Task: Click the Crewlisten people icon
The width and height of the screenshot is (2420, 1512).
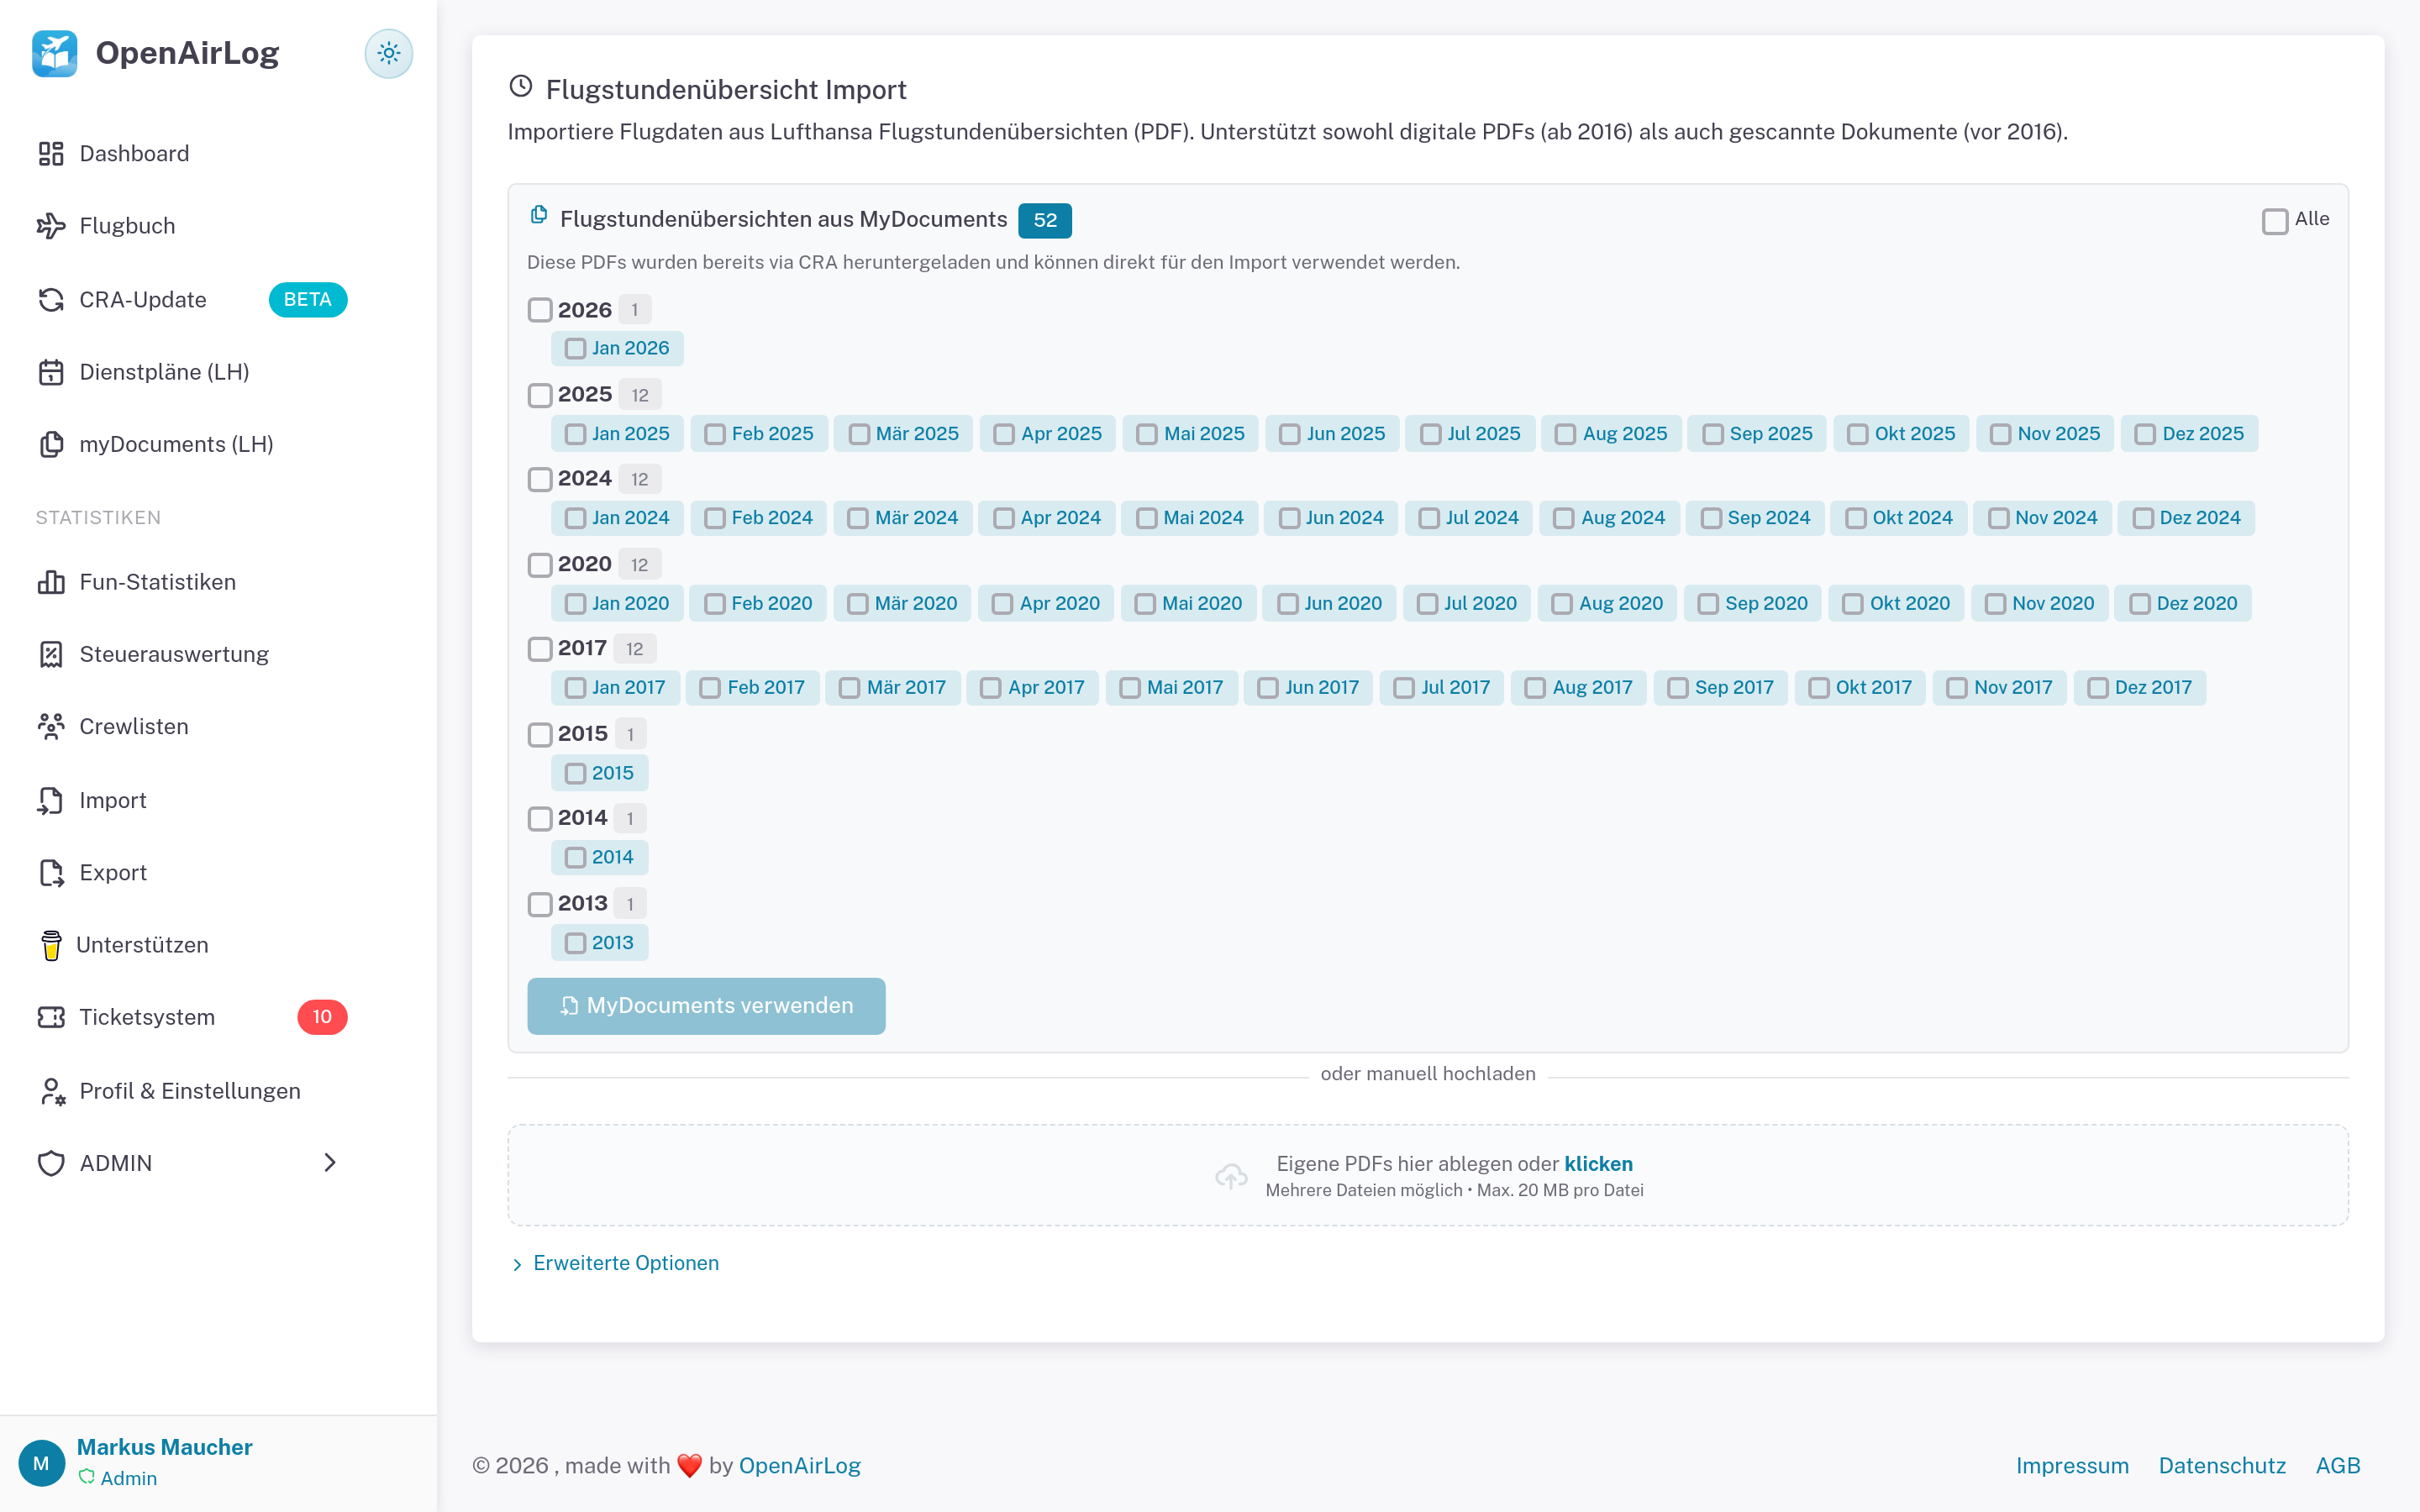Action: [51, 727]
